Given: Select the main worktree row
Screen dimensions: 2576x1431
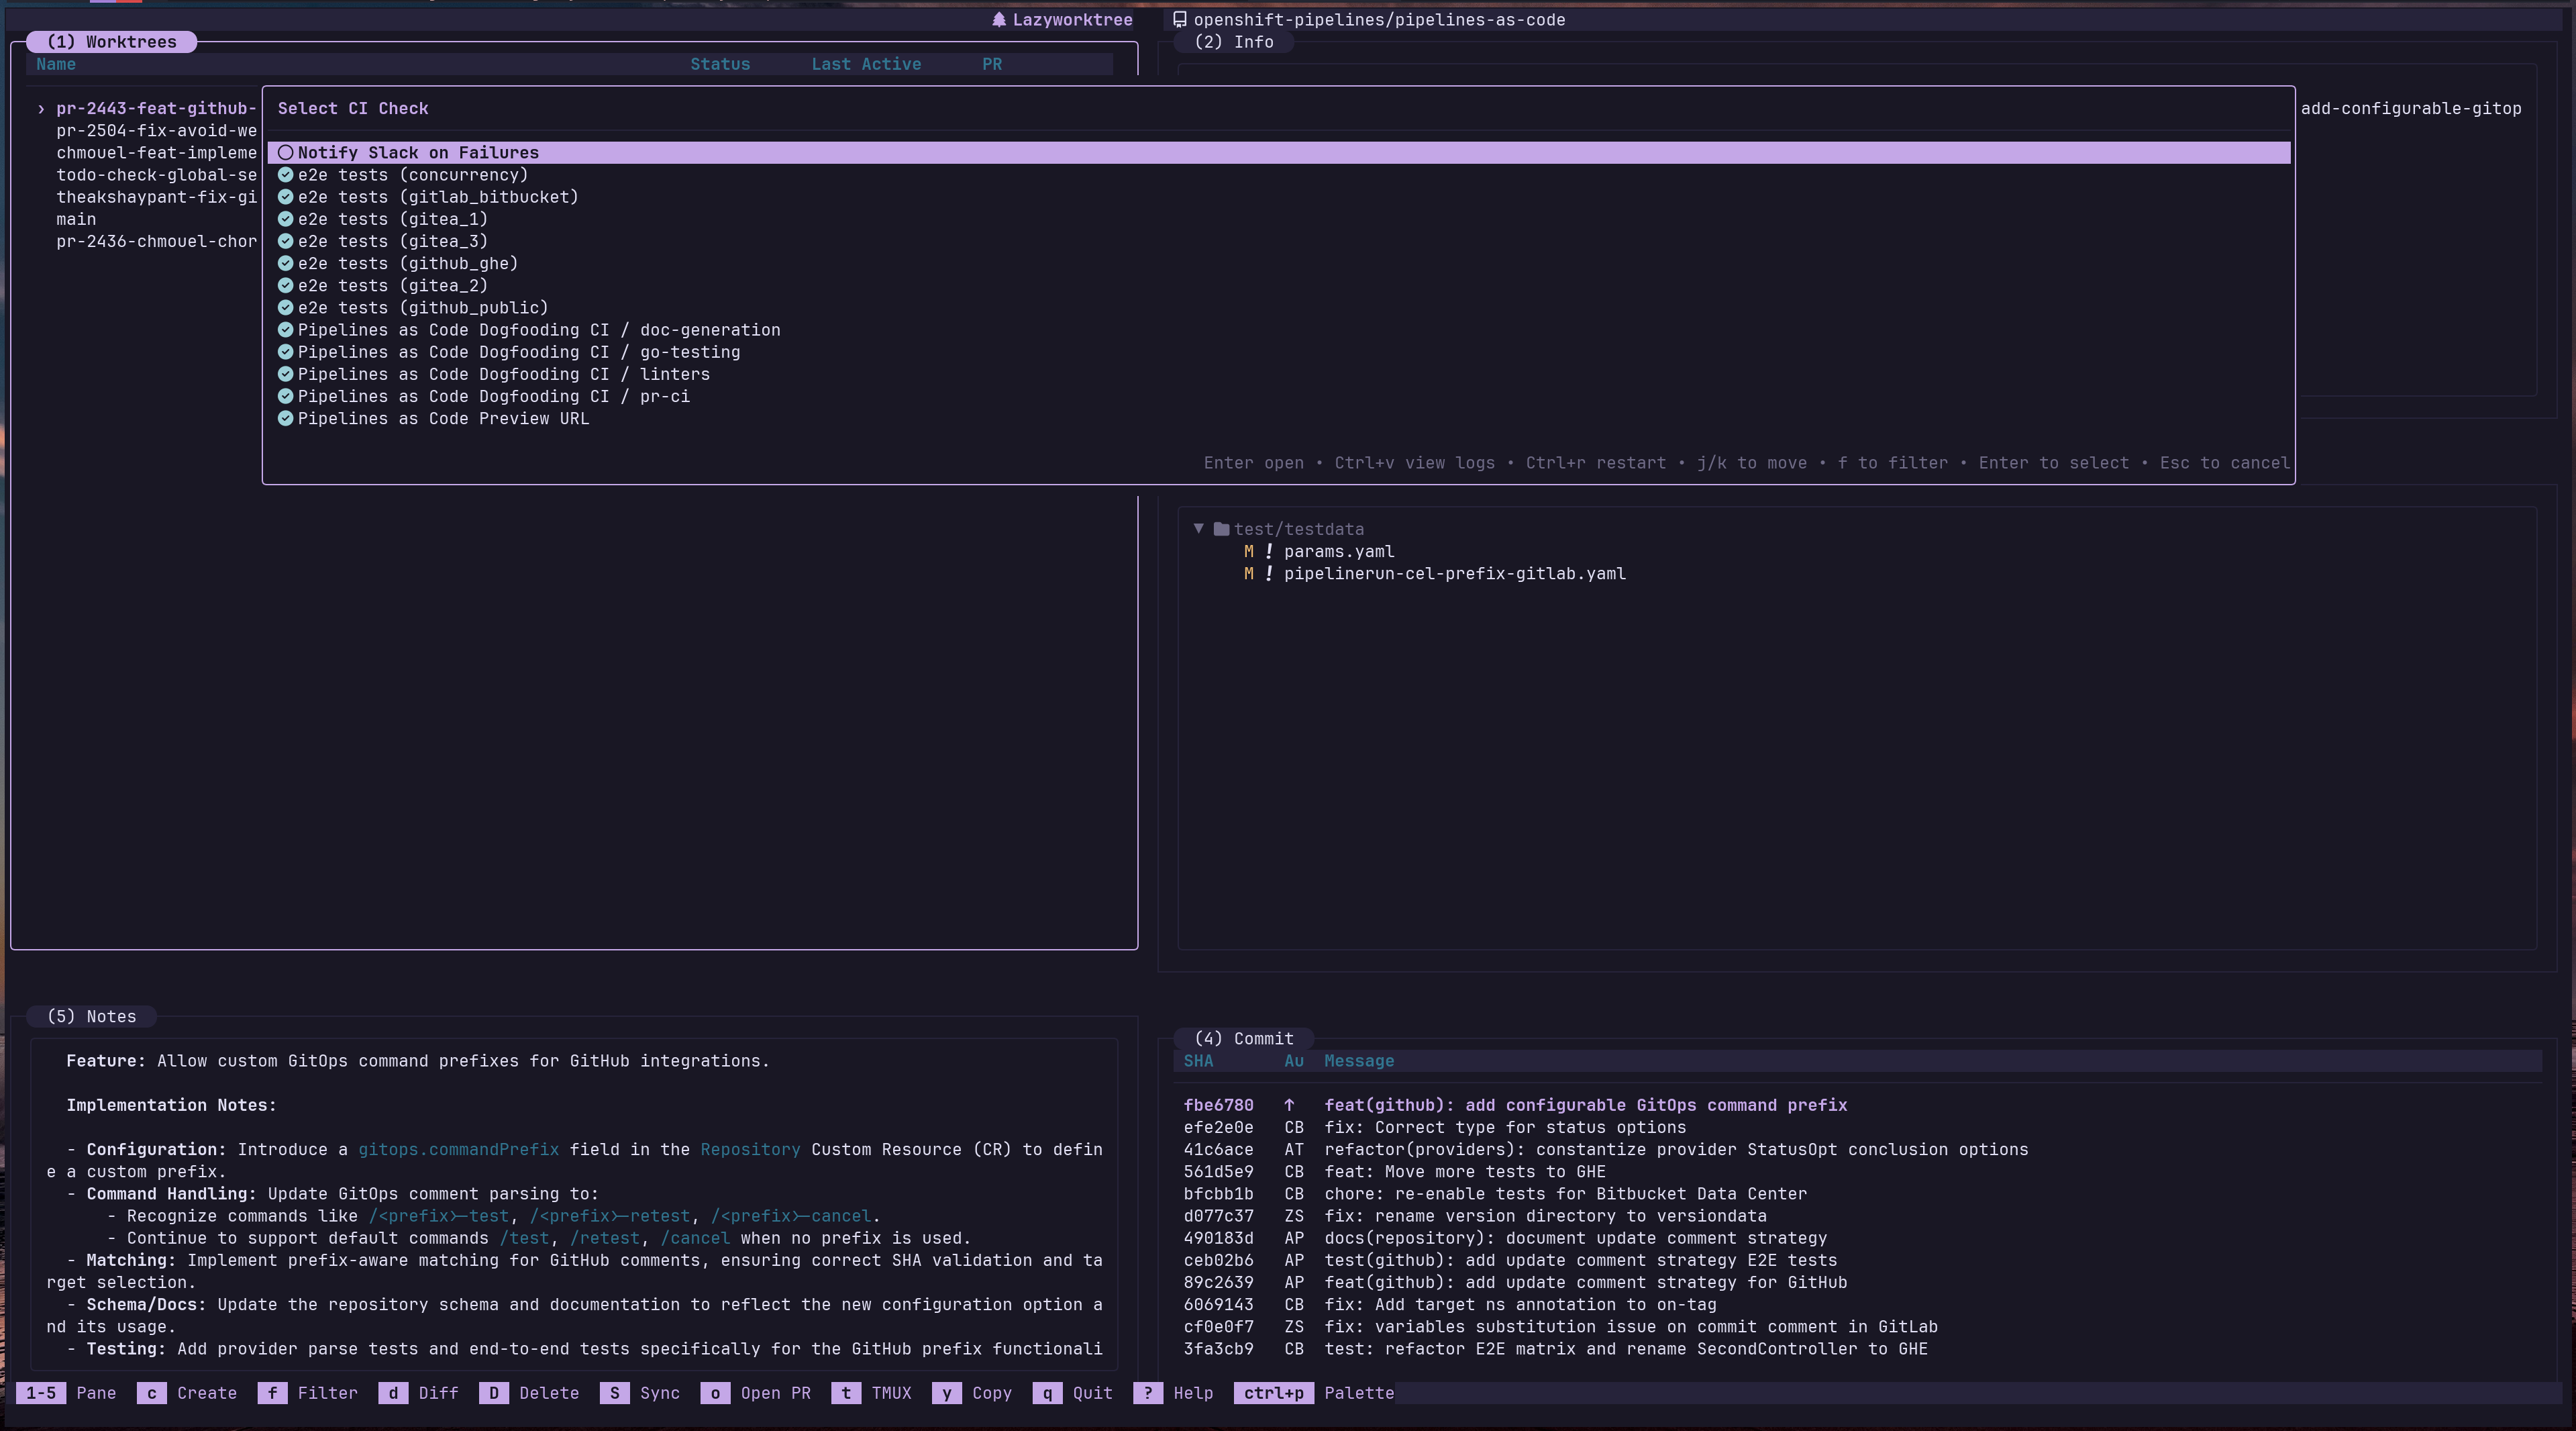Looking at the screenshot, I should (x=76, y=219).
